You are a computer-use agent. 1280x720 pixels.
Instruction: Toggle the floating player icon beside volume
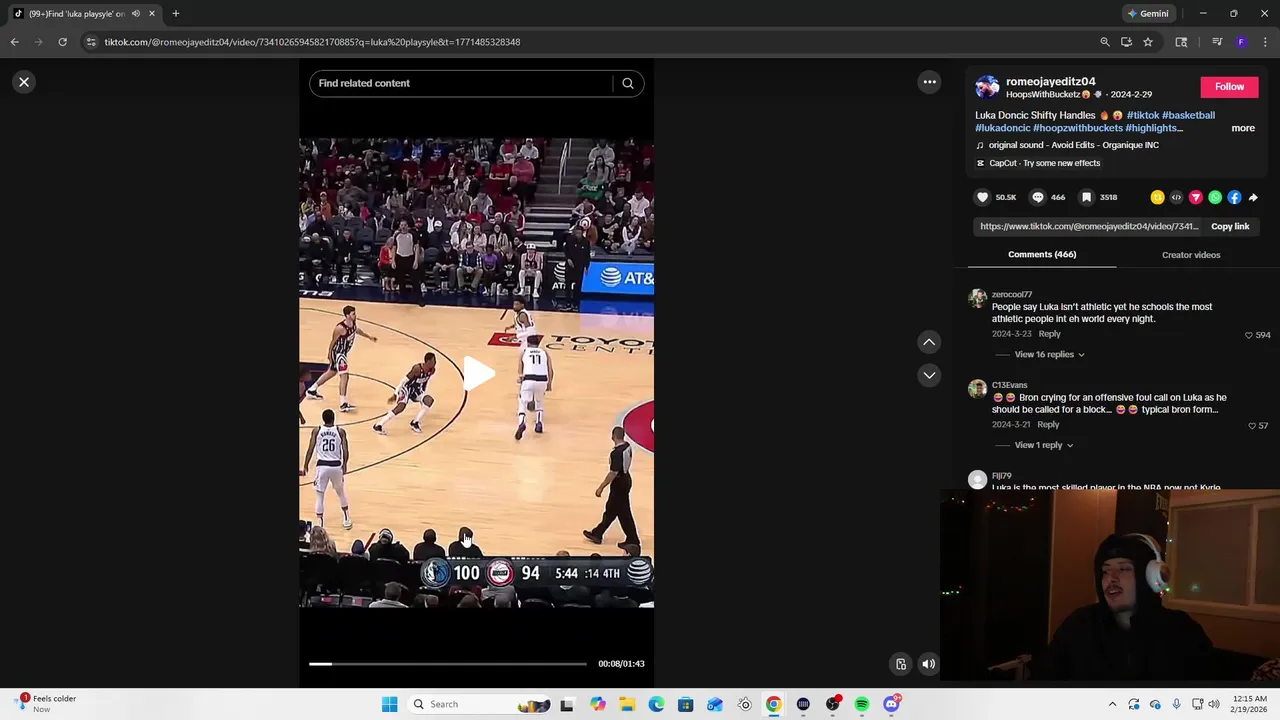point(901,664)
